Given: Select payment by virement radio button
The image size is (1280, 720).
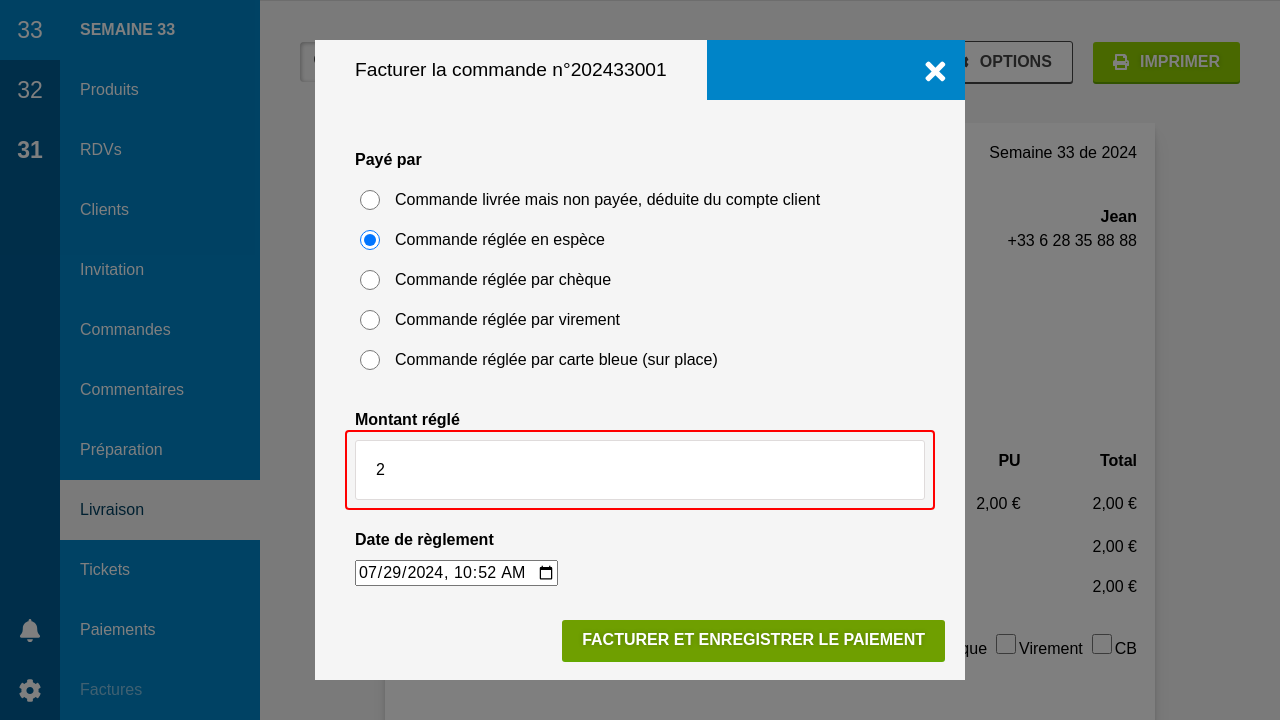Looking at the screenshot, I should (370, 320).
